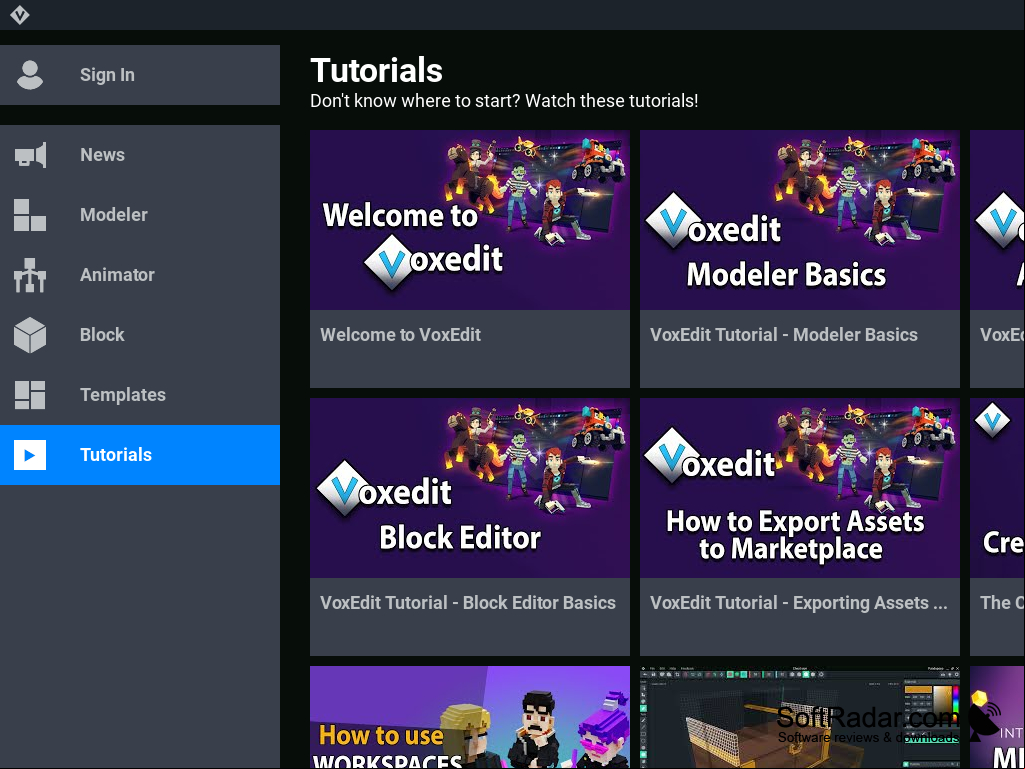Open the How to use Workspaces thumbnail
This screenshot has height=769, width=1025.
click(x=470, y=717)
